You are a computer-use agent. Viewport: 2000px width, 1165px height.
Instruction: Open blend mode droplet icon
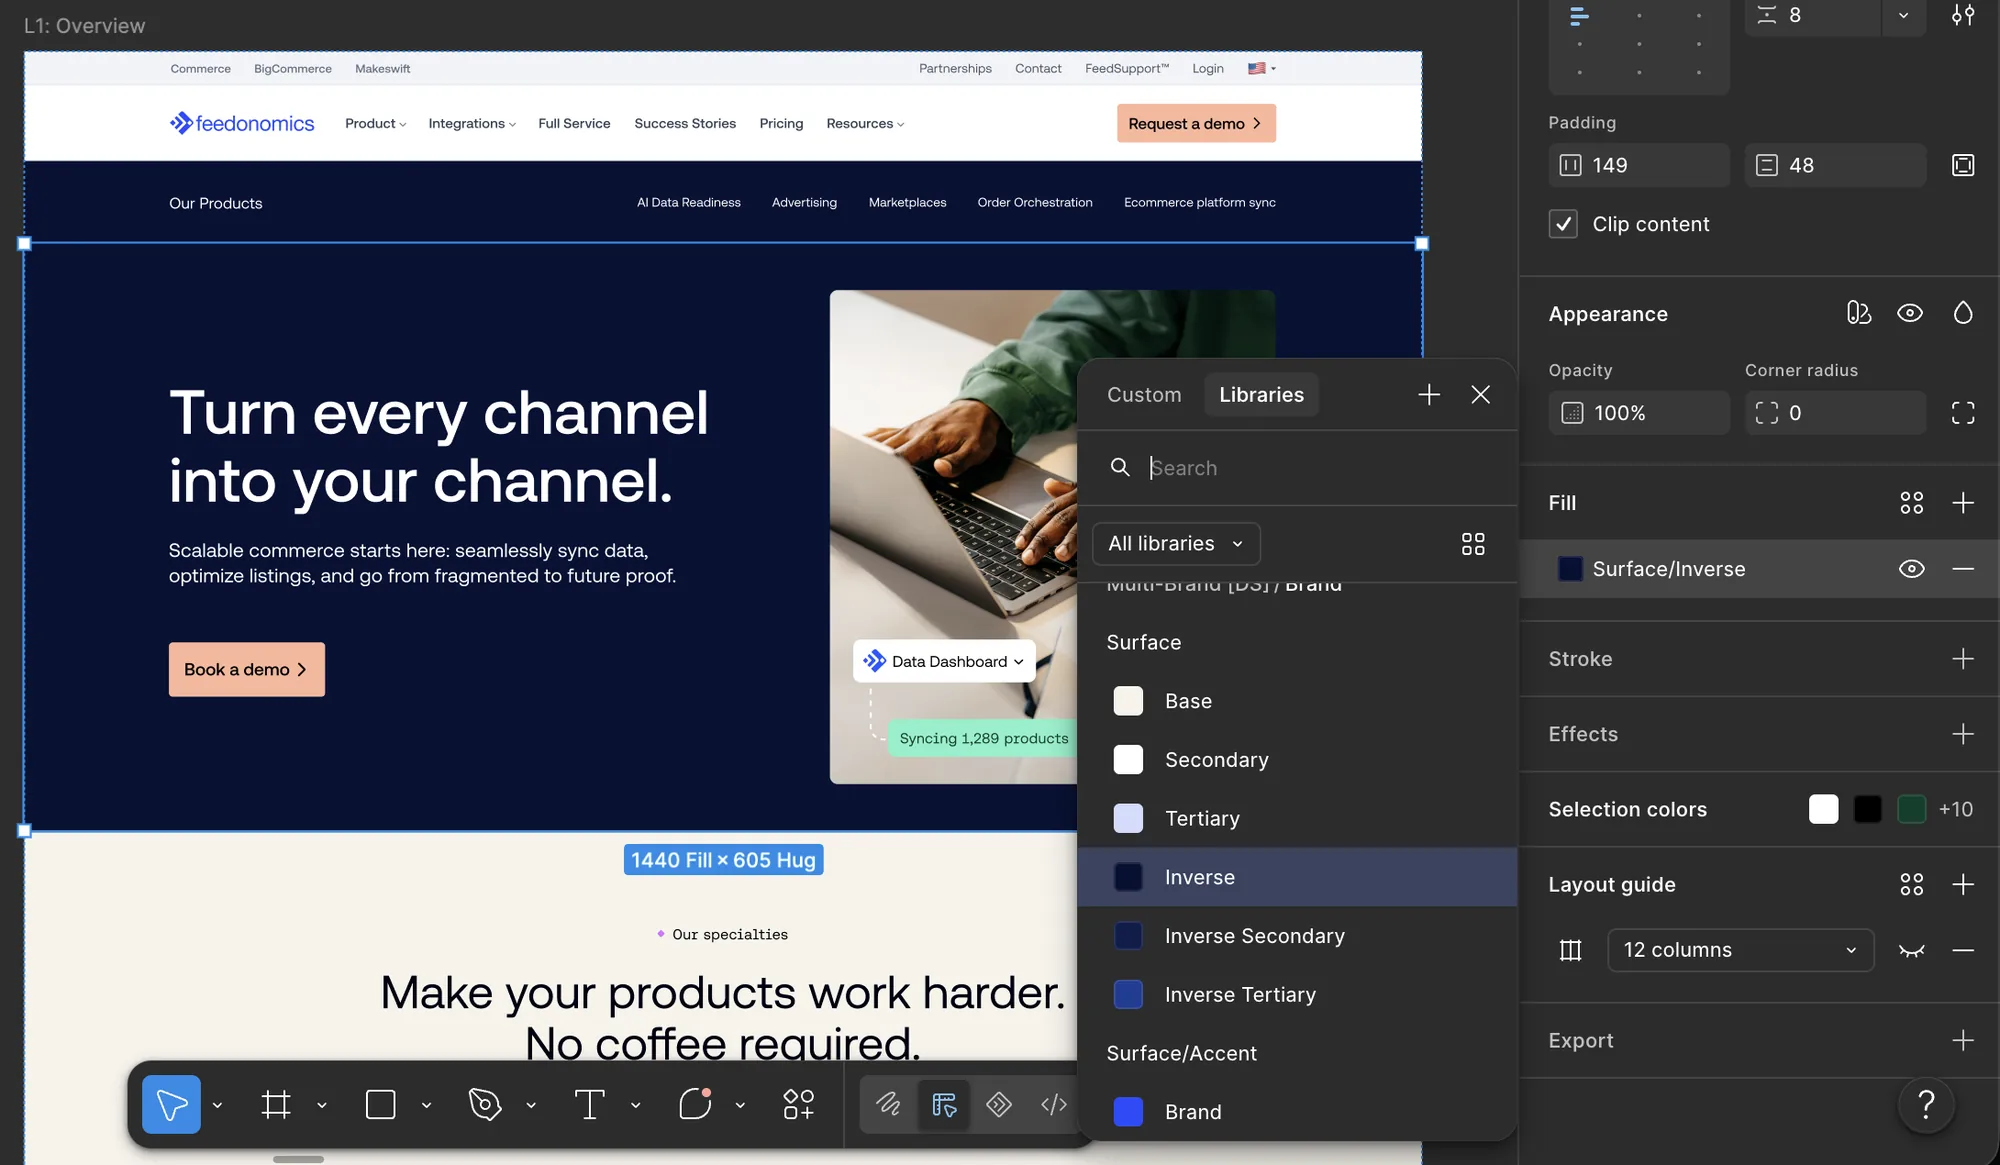pyautogui.click(x=1963, y=313)
